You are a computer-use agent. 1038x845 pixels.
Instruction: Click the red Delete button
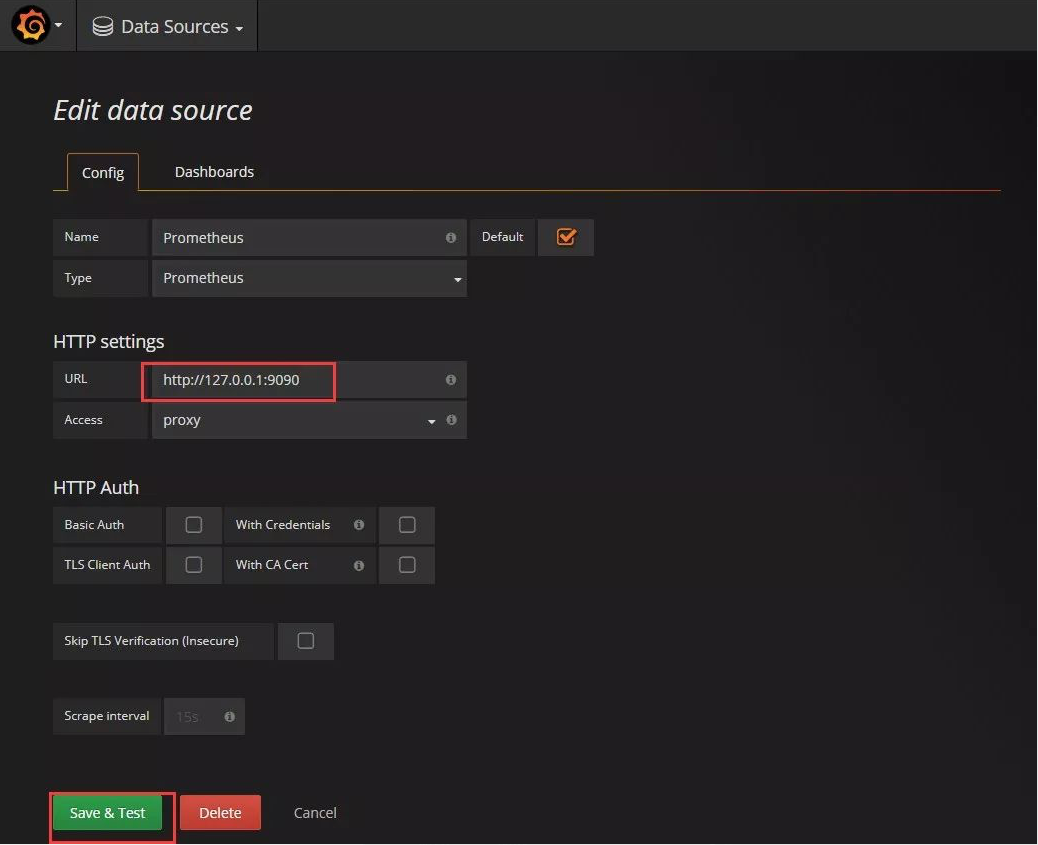point(220,813)
